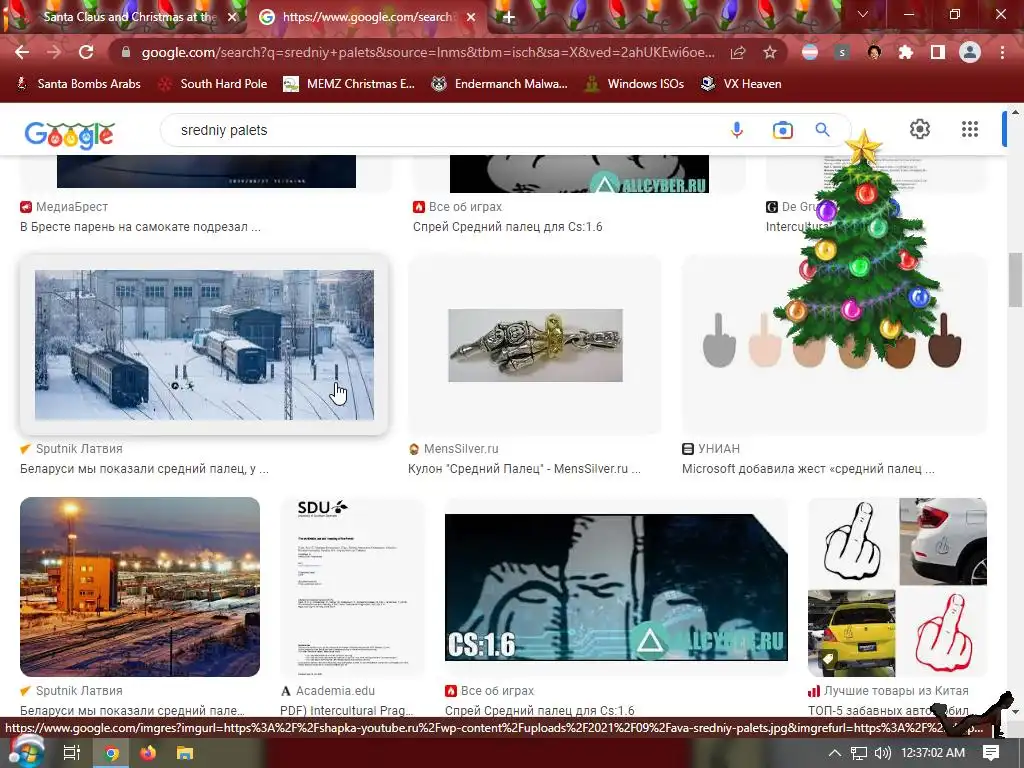Image resolution: width=1024 pixels, height=768 pixels.
Task: Select the google.com/search tab
Action: click(366, 17)
